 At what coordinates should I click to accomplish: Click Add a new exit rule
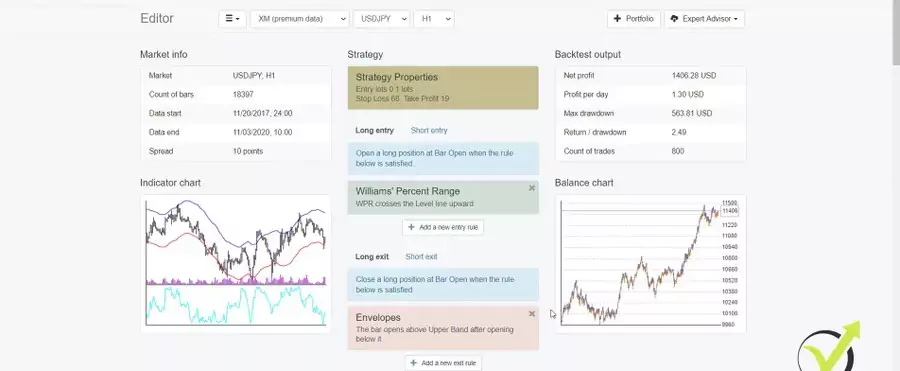(x=443, y=363)
